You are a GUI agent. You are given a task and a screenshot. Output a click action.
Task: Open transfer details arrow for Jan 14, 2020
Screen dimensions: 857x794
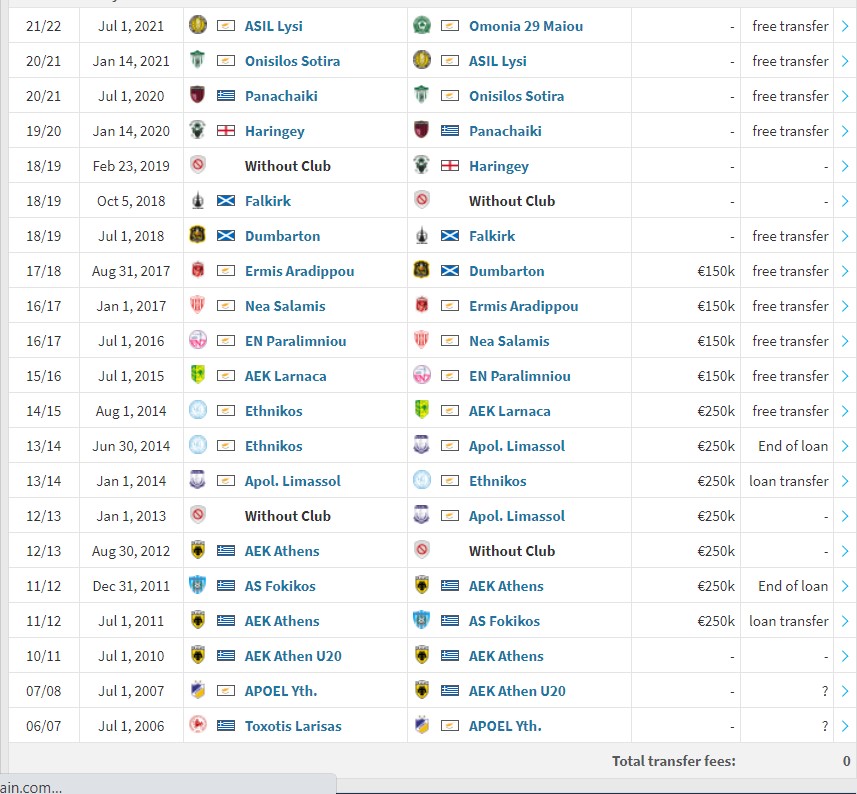(845, 131)
